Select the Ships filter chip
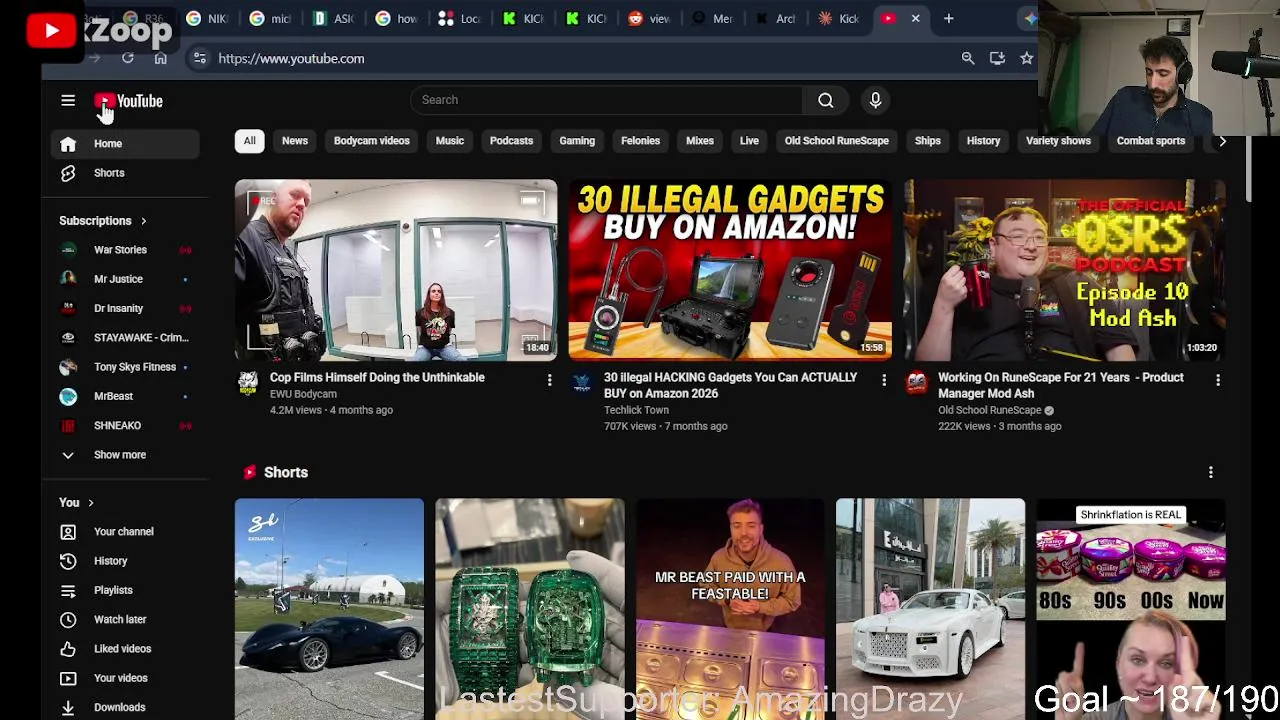This screenshot has height=720, width=1280. point(928,141)
